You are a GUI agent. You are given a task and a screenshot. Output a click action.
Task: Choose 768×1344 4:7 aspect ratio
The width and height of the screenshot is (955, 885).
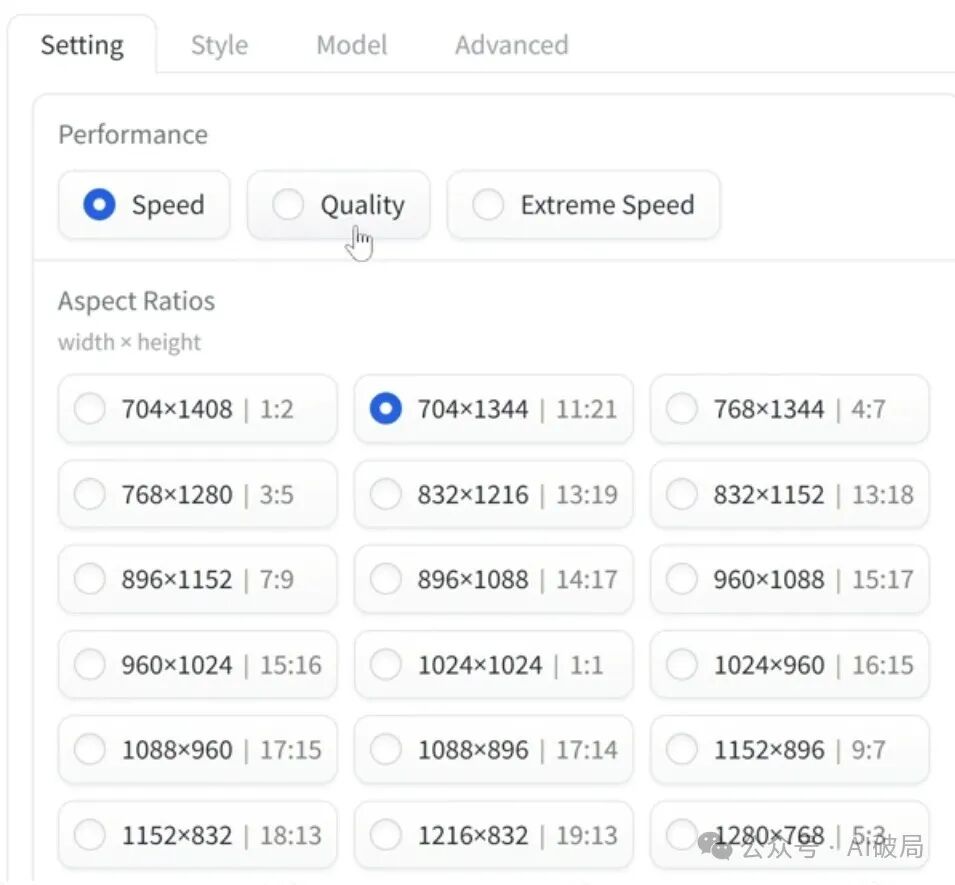(x=789, y=409)
